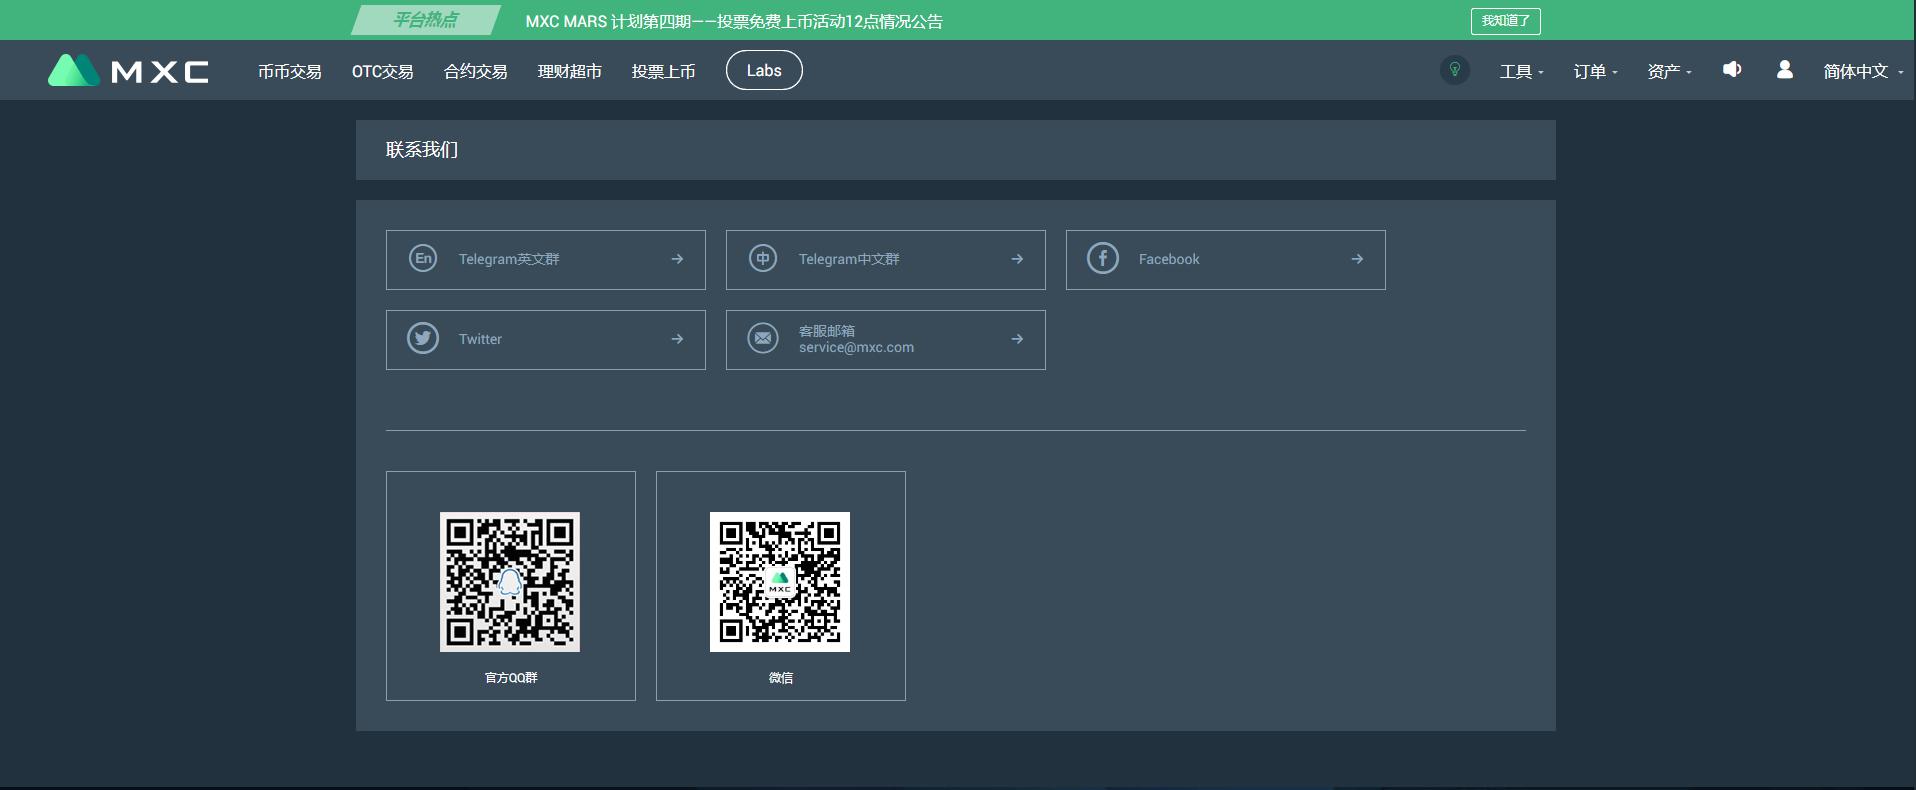Click arrow on Facebook card

(1357, 259)
